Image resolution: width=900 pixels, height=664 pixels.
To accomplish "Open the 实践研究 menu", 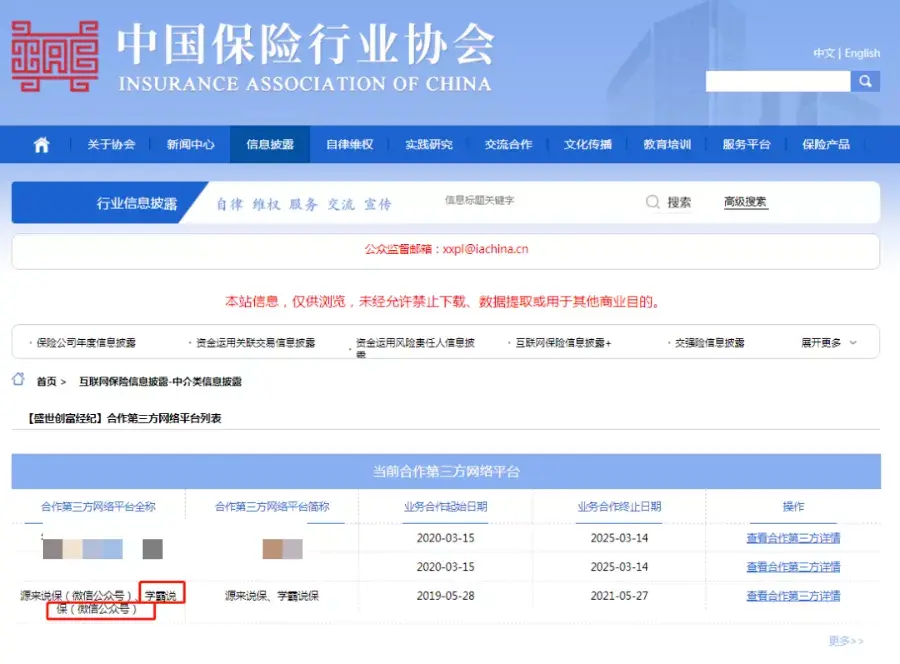I will point(429,145).
